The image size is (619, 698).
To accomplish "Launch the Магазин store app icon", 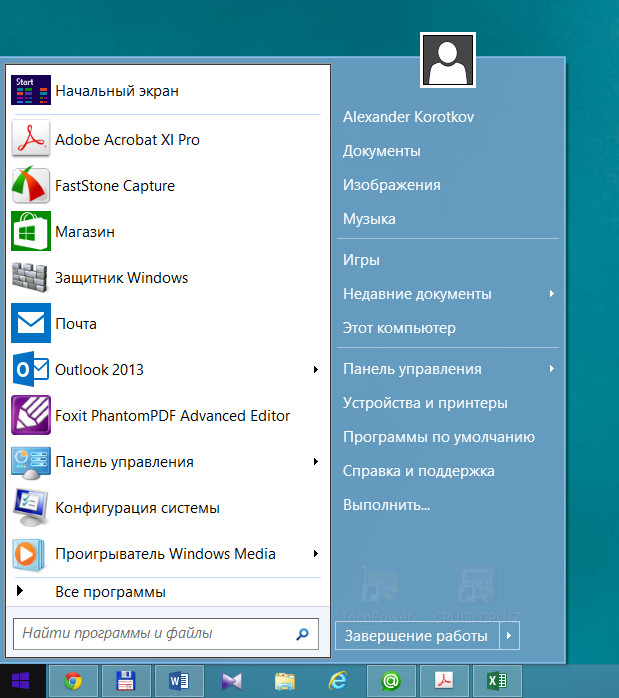I will 30,231.
